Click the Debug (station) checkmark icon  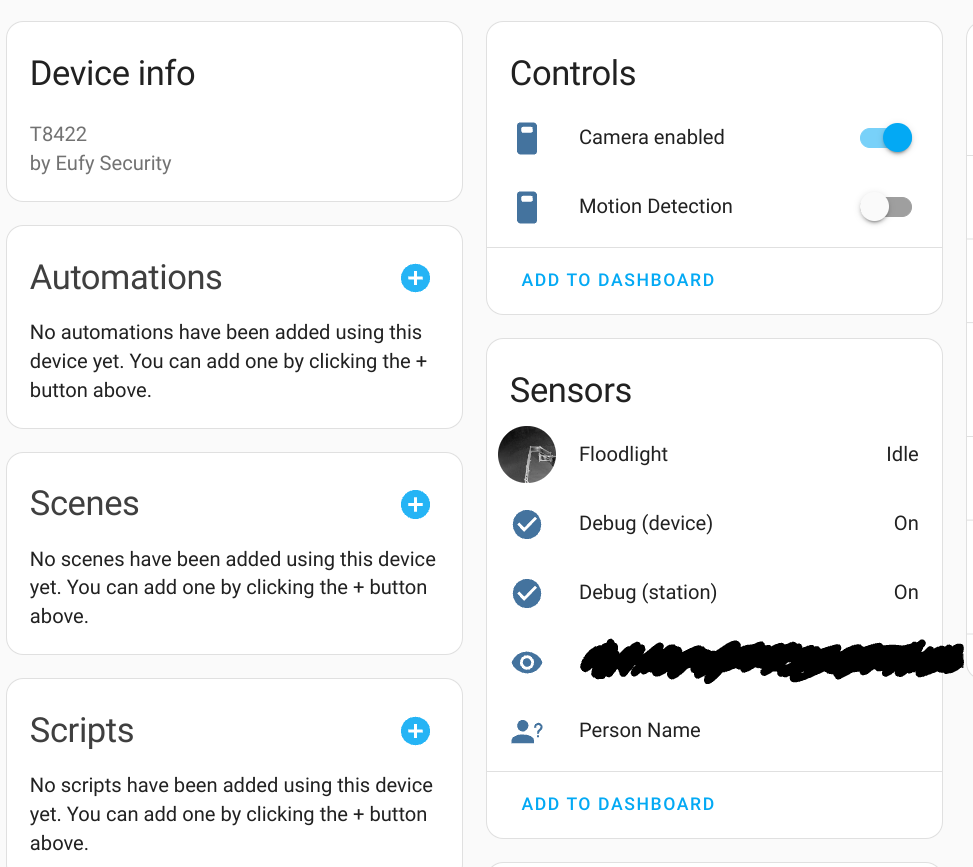(527, 593)
